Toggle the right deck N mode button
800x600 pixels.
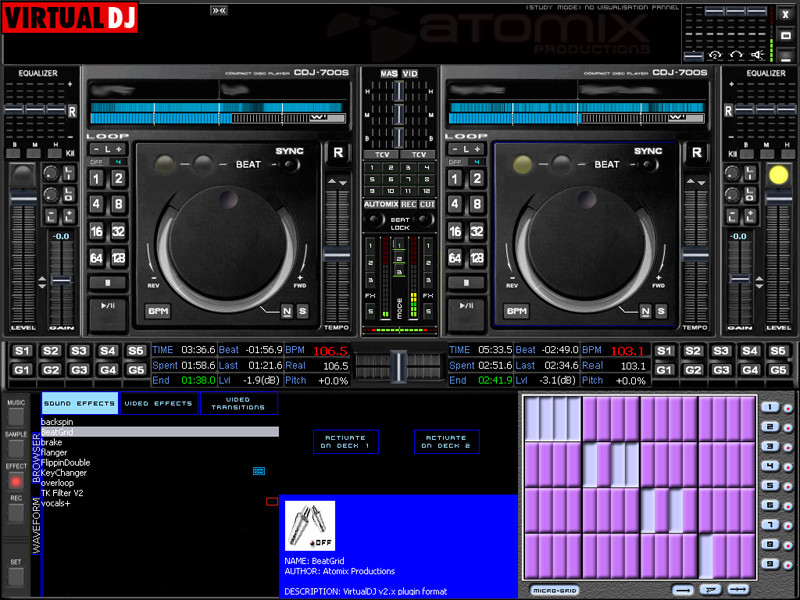point(645,311)
